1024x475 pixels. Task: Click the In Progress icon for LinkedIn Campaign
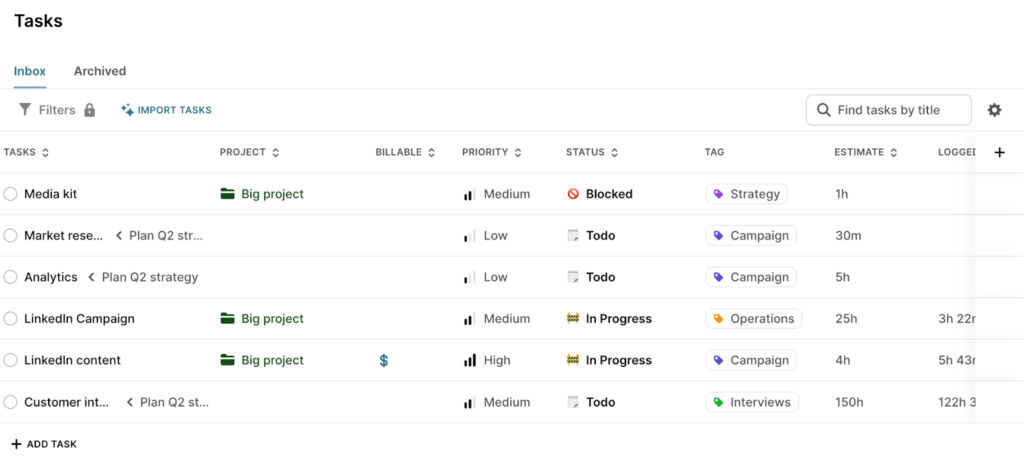click(x=573, y=319)
